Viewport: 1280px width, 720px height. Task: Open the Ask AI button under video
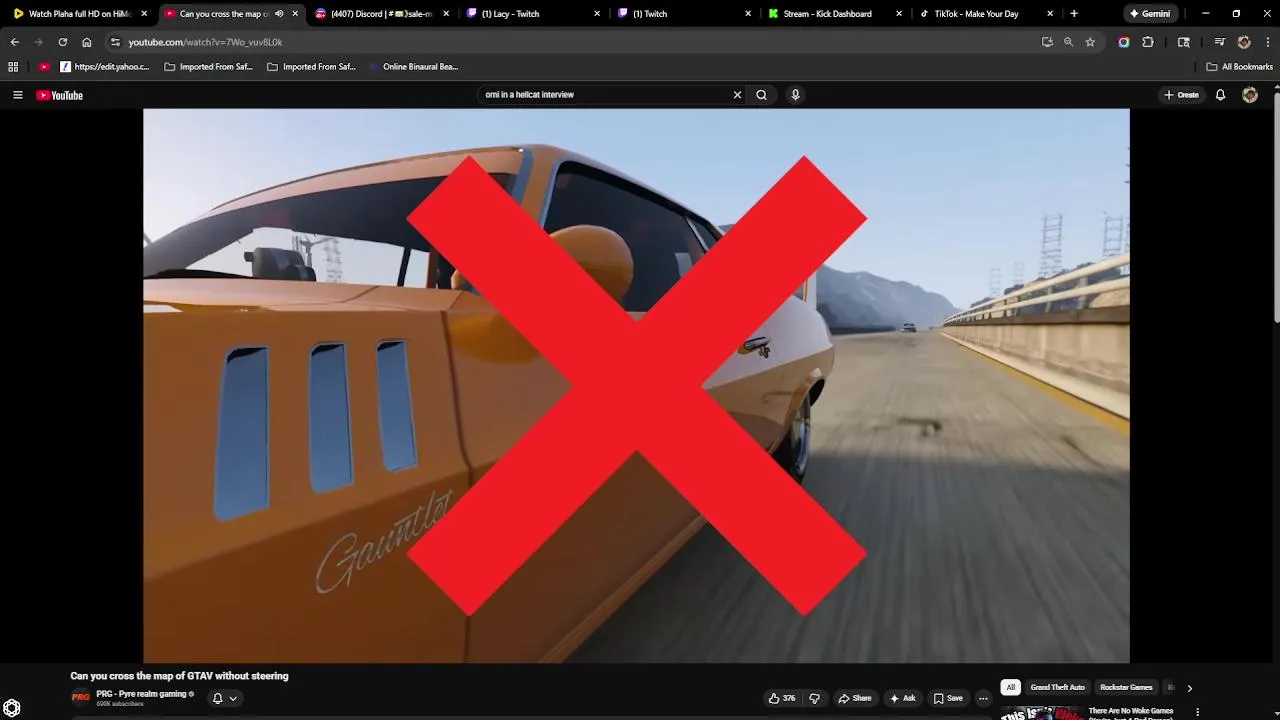coord(902,698)
